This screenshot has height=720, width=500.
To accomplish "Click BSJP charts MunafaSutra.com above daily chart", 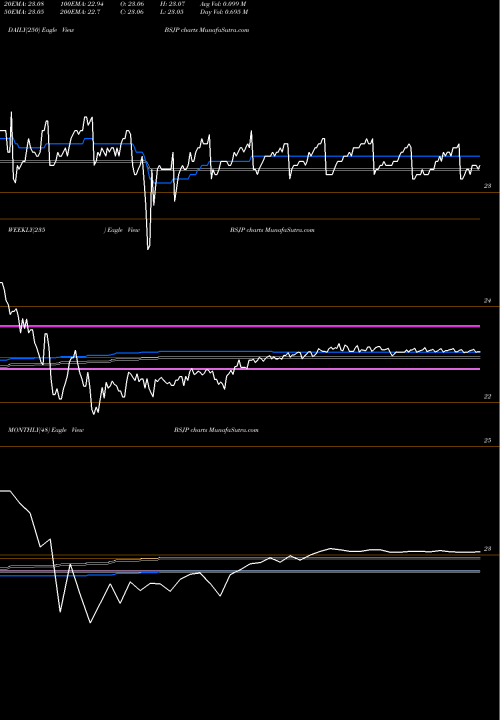I will [x=207, y=30].
